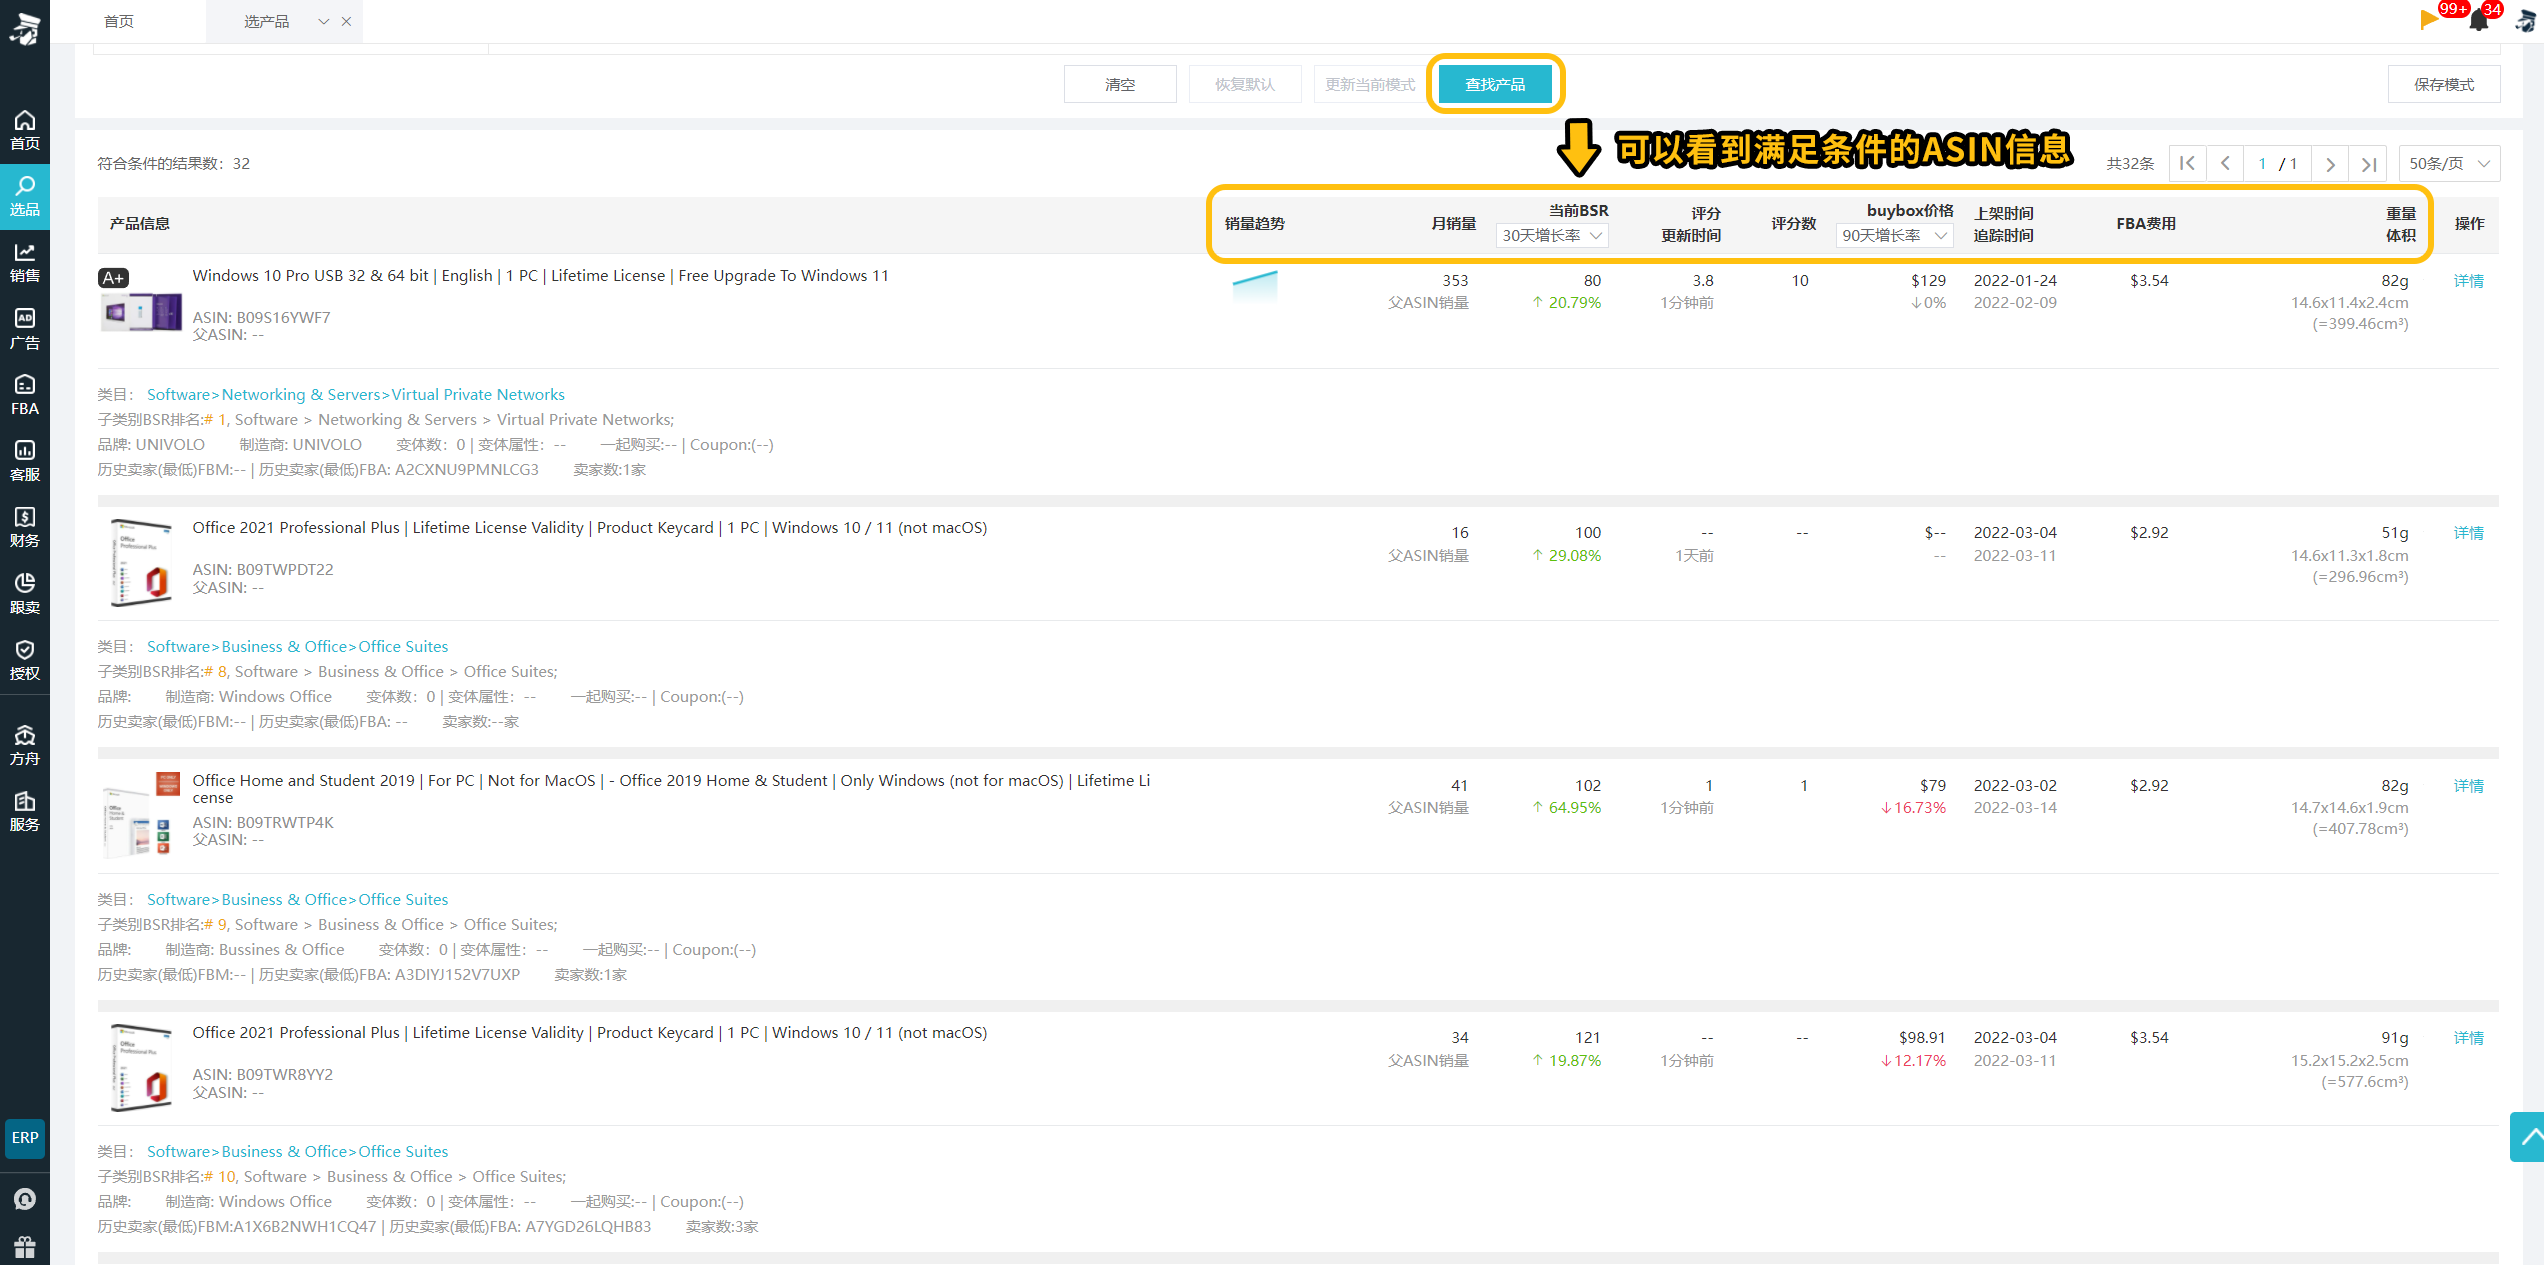Open Software category link under B09TWR8YY2

(x=178, y=1151)
